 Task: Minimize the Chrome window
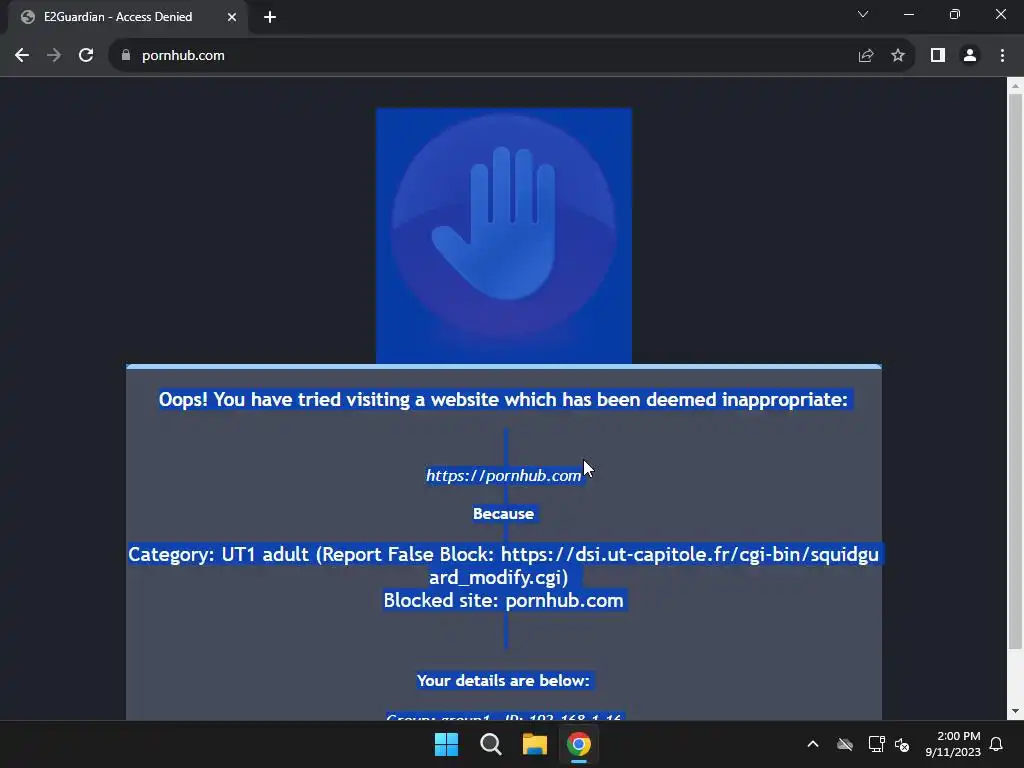(x=909, y=14)
